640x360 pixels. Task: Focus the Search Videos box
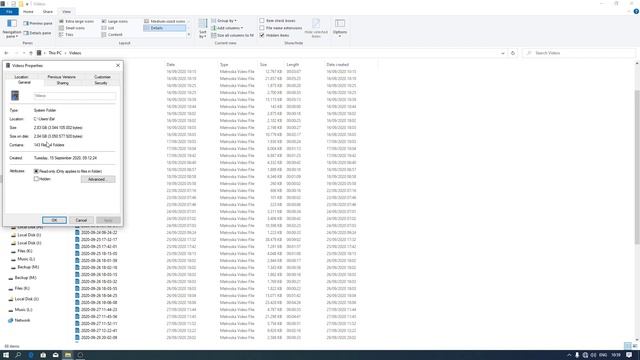tap(579, 53)
